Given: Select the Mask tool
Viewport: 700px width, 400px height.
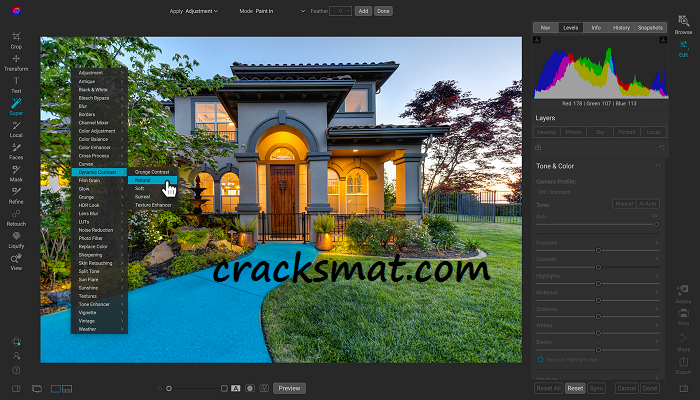Looking at the screenshot, I should pos(16,173).
